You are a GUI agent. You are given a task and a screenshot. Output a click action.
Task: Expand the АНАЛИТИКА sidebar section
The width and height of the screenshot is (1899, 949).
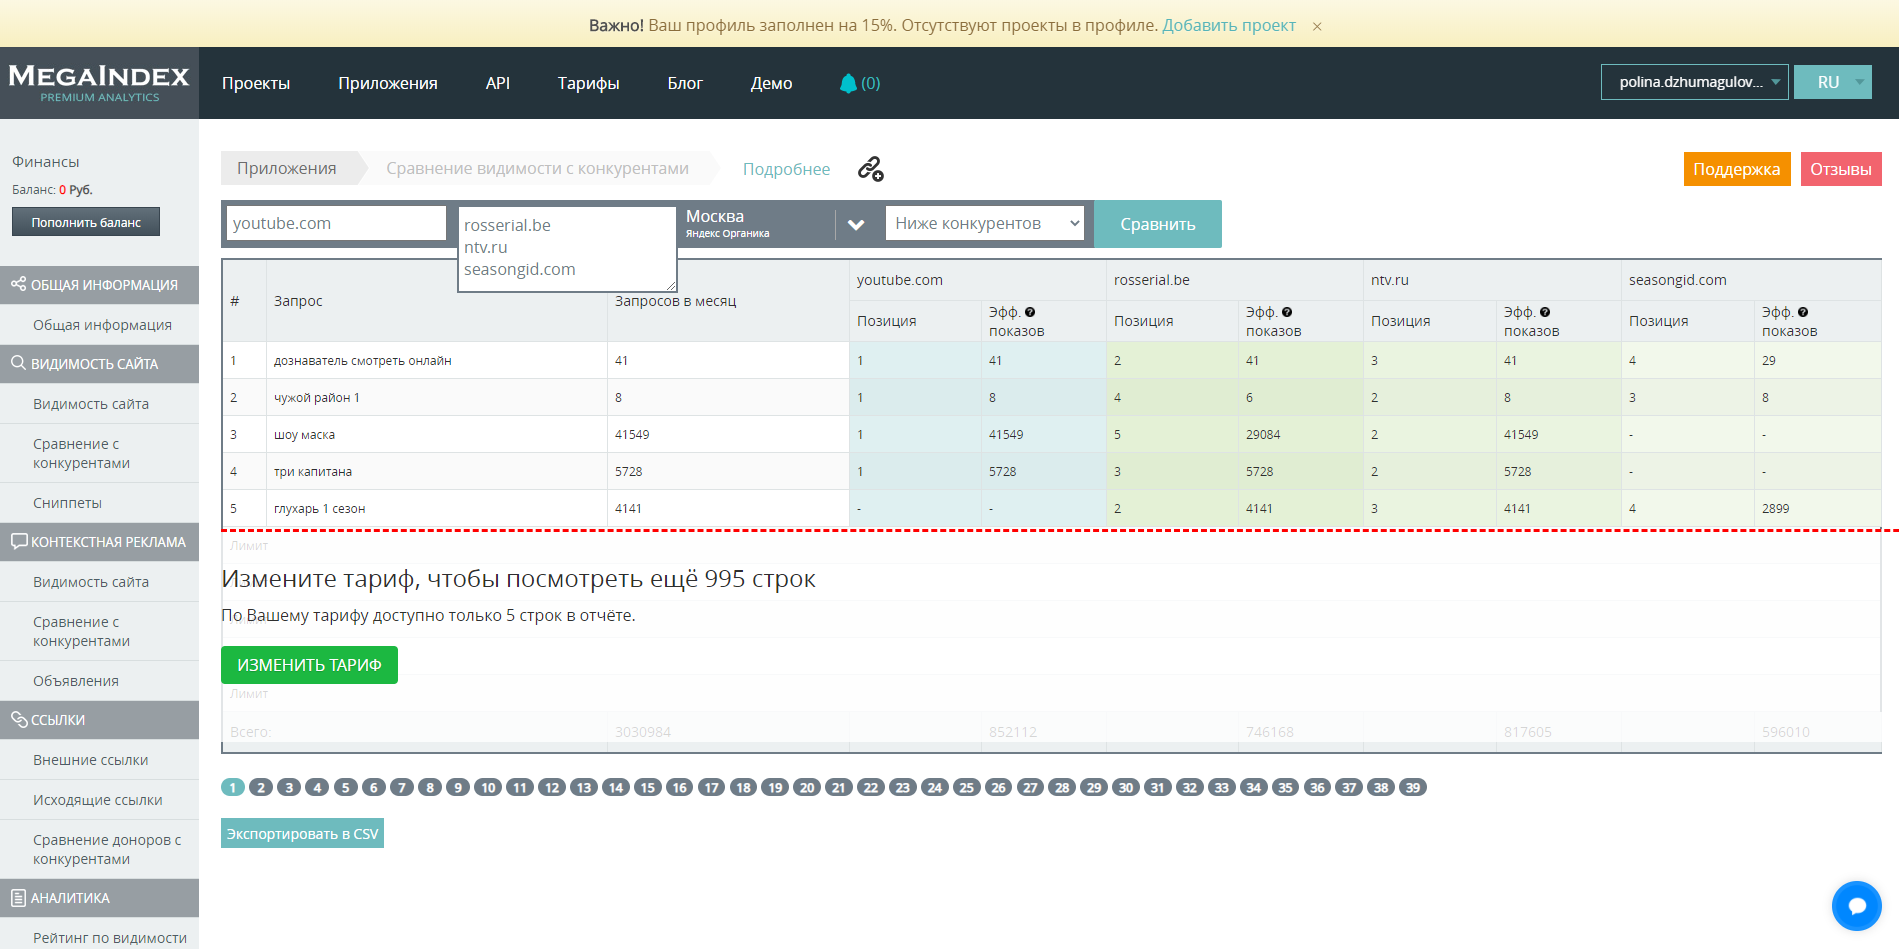point(99,898)
